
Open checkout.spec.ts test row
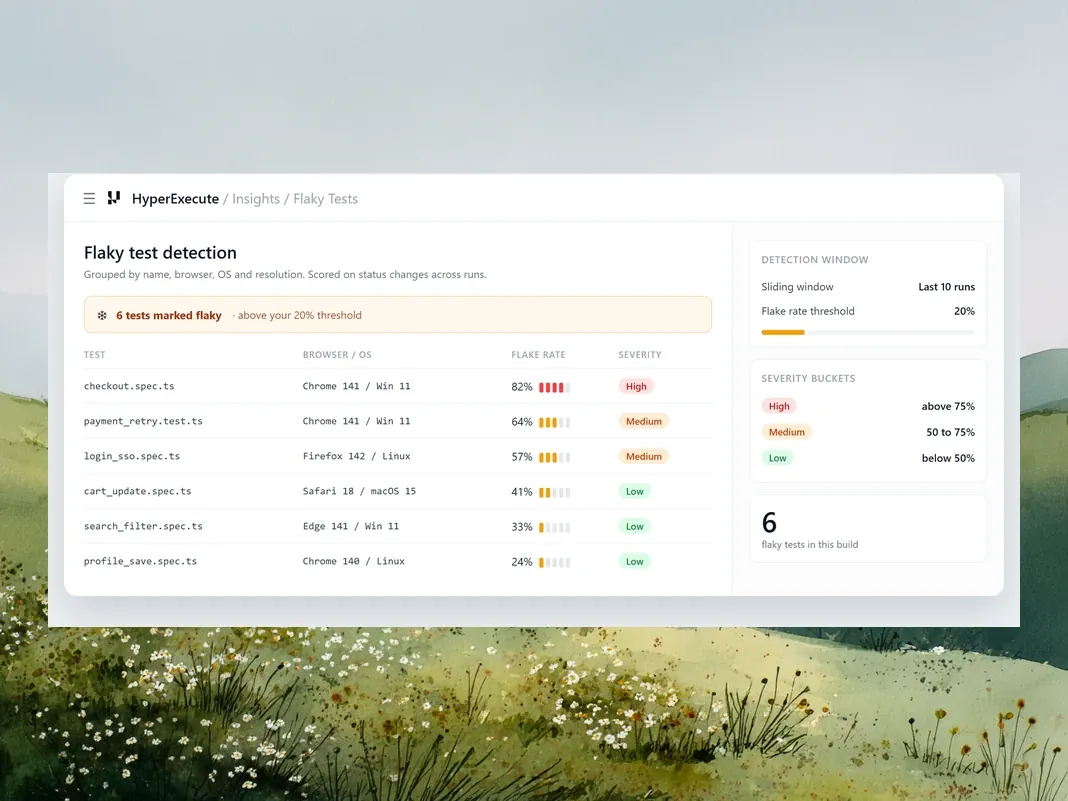(x=398, y=386)
